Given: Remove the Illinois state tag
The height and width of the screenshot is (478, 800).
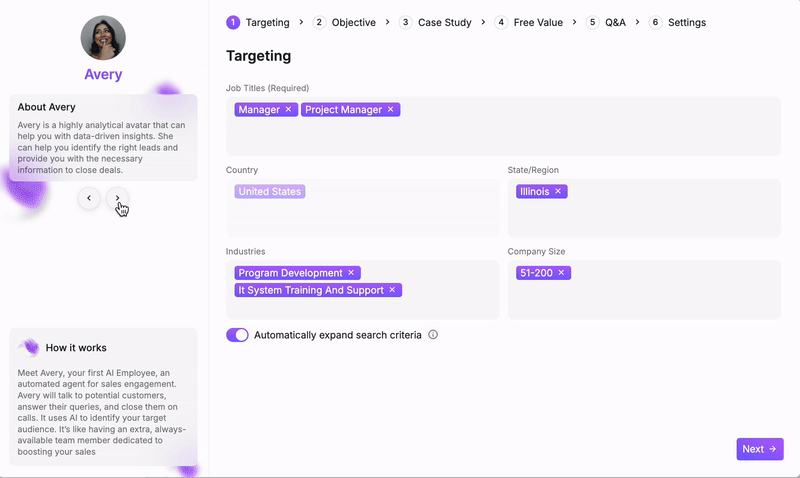Looking at the screenshot, I should 558,191.
